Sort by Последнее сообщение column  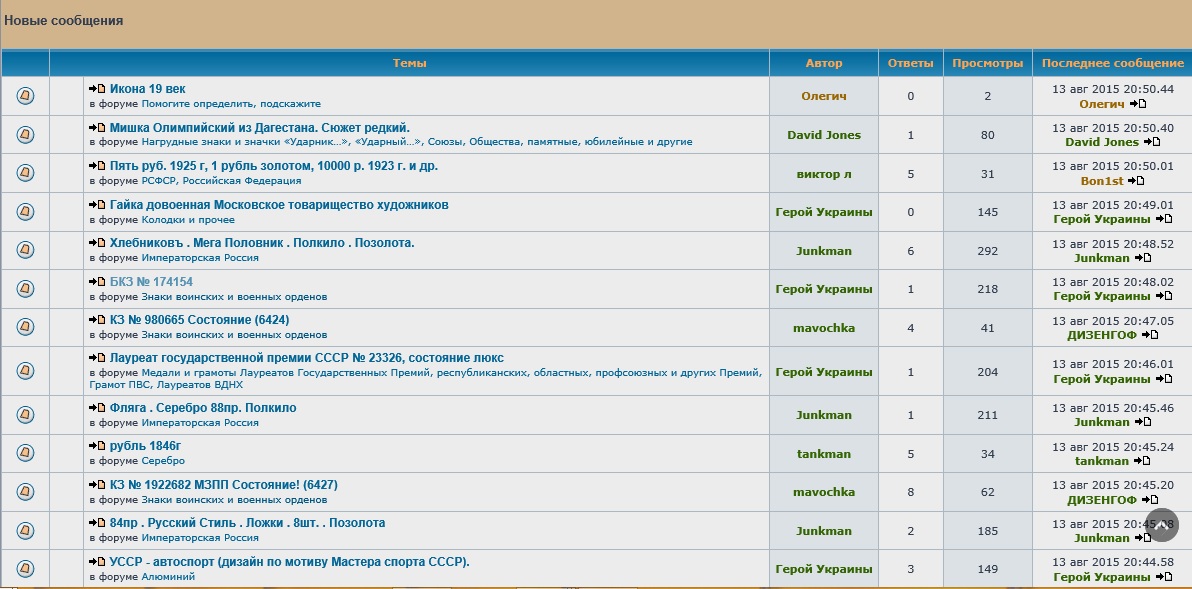coord(1112,63)
